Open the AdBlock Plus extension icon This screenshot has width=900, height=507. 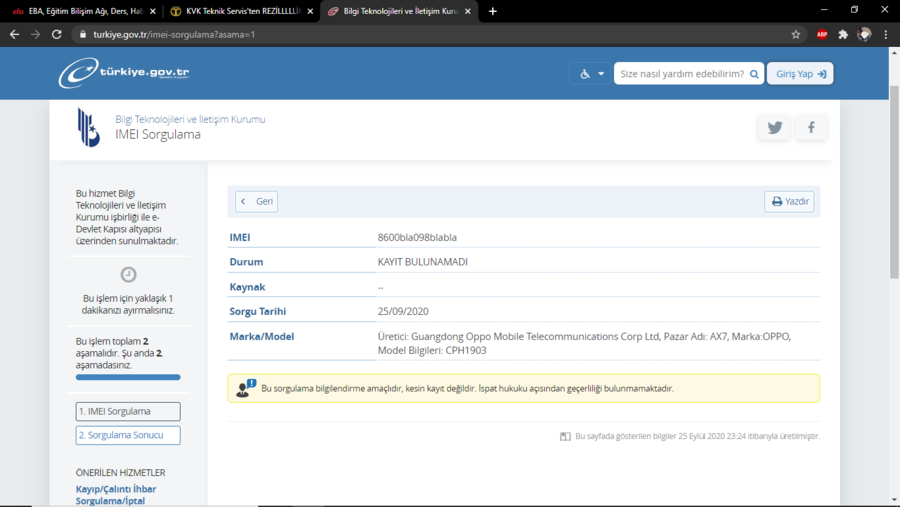822,34
